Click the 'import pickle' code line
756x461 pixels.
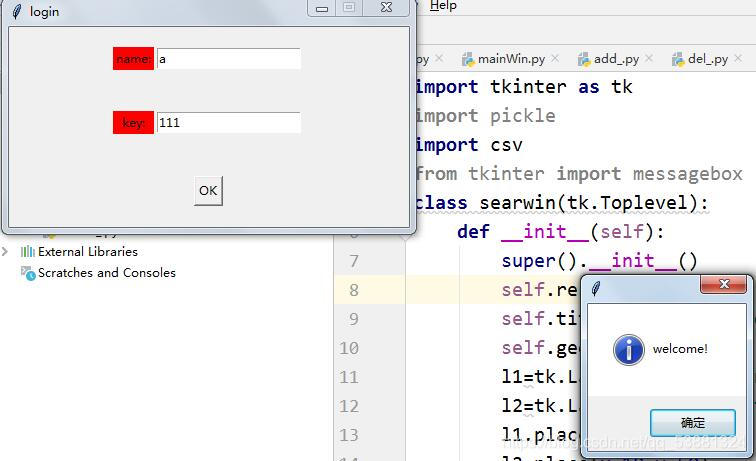(x=486, y=116)
